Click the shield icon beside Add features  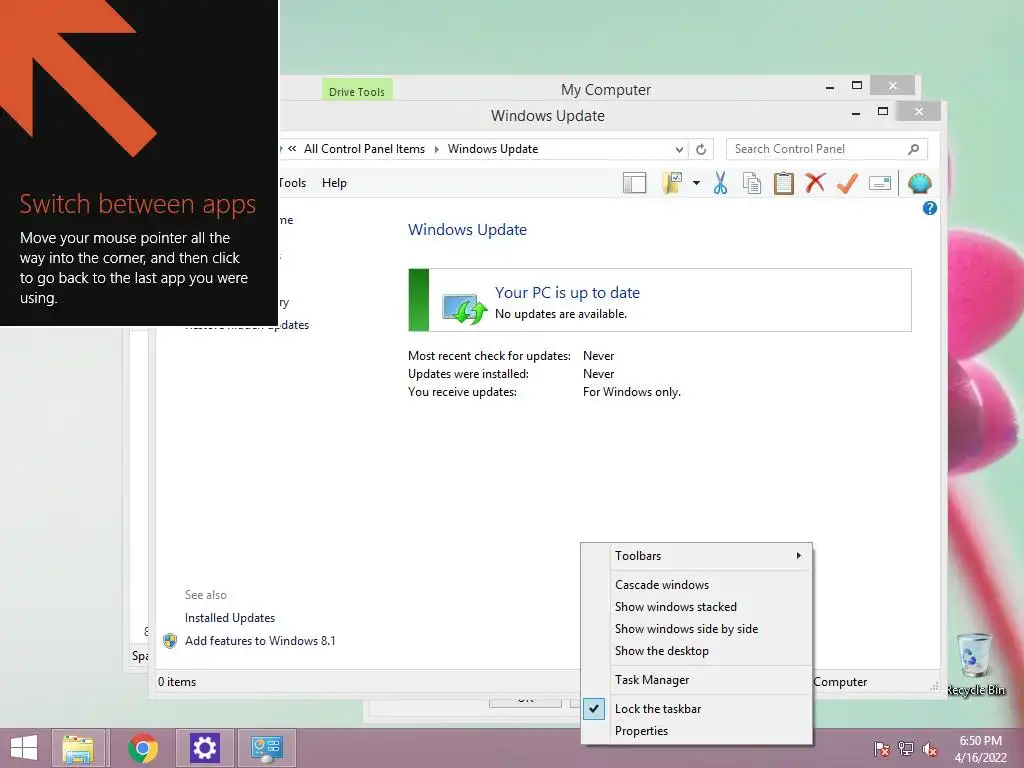click(x=170, y=641)
